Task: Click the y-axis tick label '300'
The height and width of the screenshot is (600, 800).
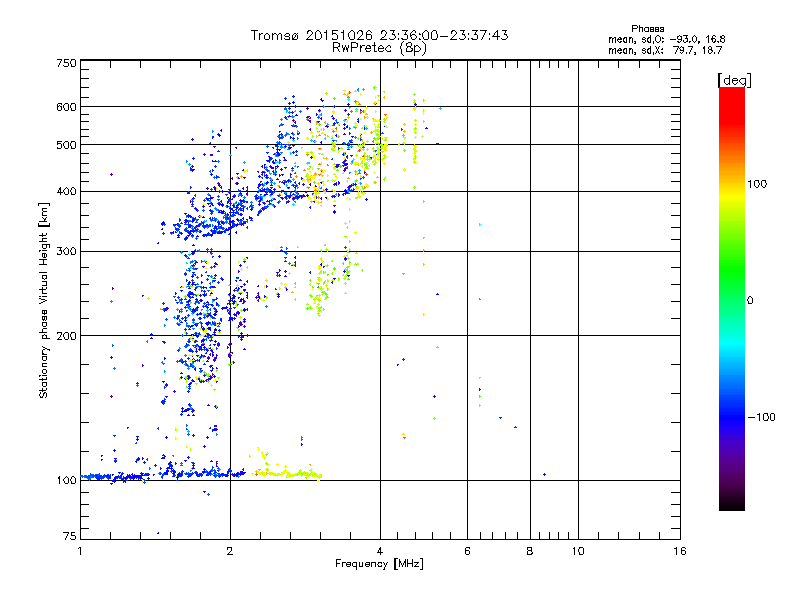Action: coord(67,252)
